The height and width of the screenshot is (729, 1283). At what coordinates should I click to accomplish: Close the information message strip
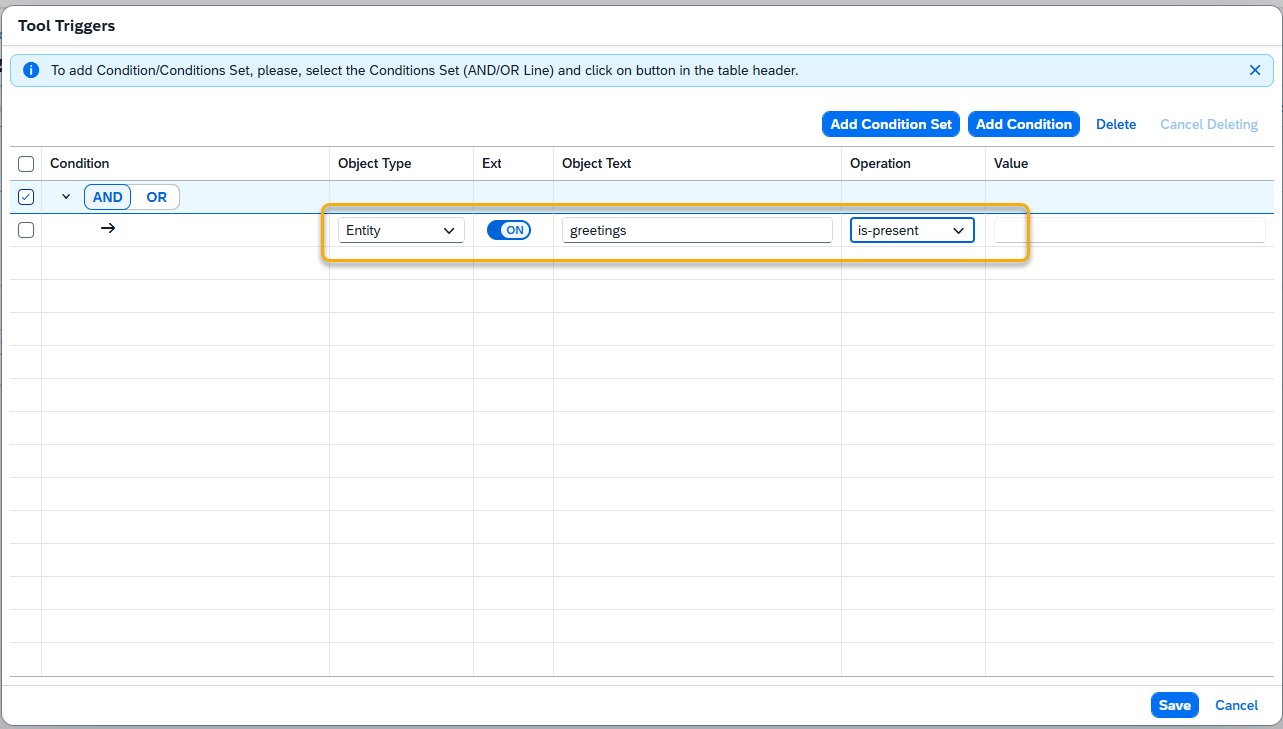[1255, 71]
